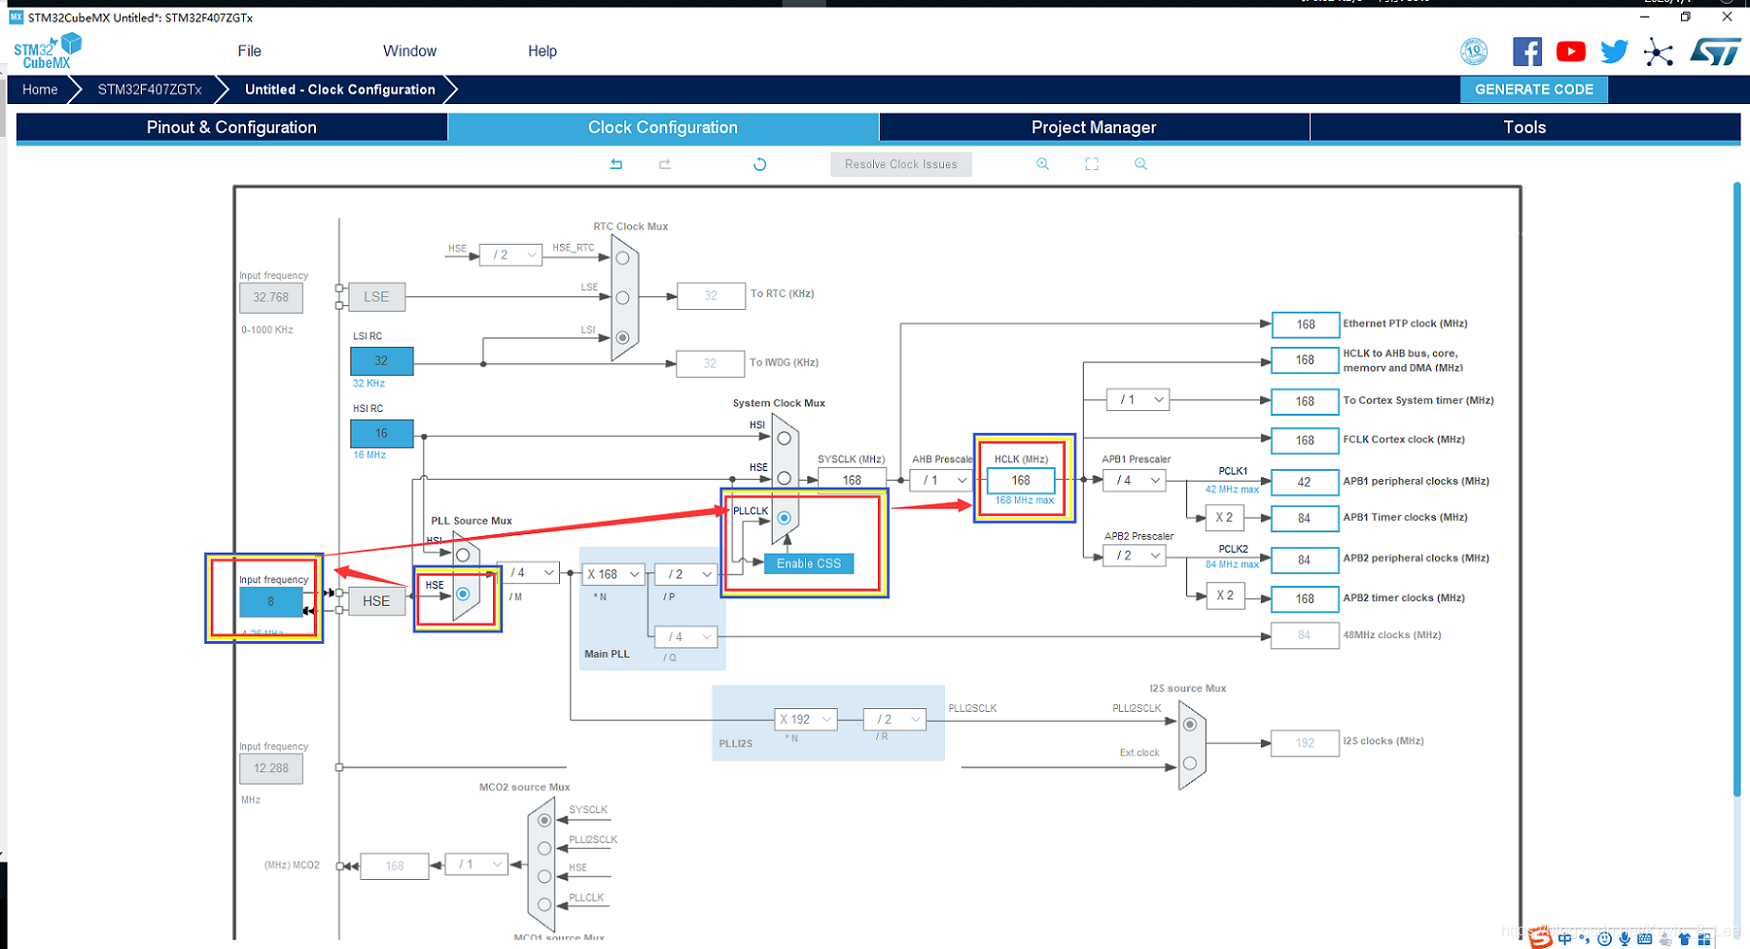Viewport: 1750px width, 949px height.
Task: Go to STM32F407ZGTx breadcrumb
Action: click(x=150, y=89)
